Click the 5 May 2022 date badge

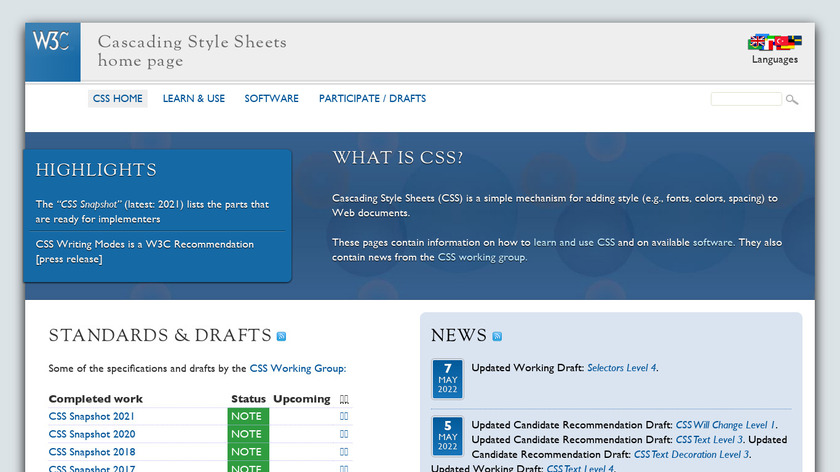tap(447, 436)
